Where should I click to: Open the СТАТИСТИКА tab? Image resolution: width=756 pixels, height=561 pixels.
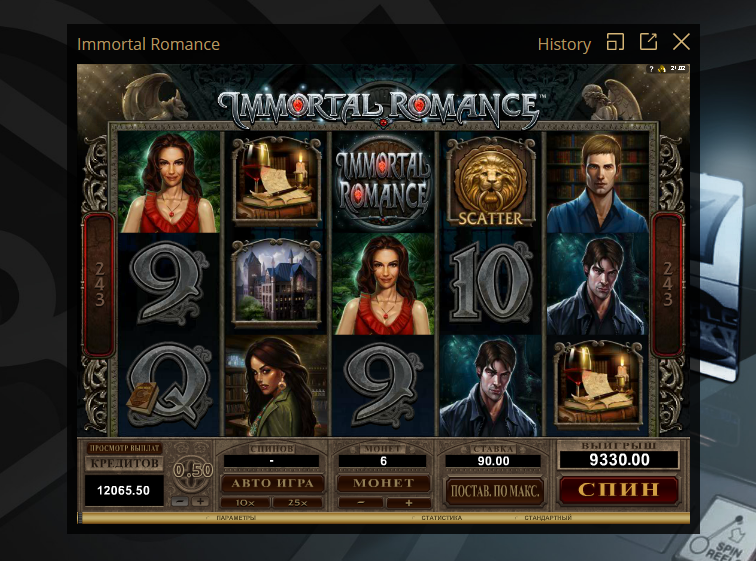click(x=442, y=518)
